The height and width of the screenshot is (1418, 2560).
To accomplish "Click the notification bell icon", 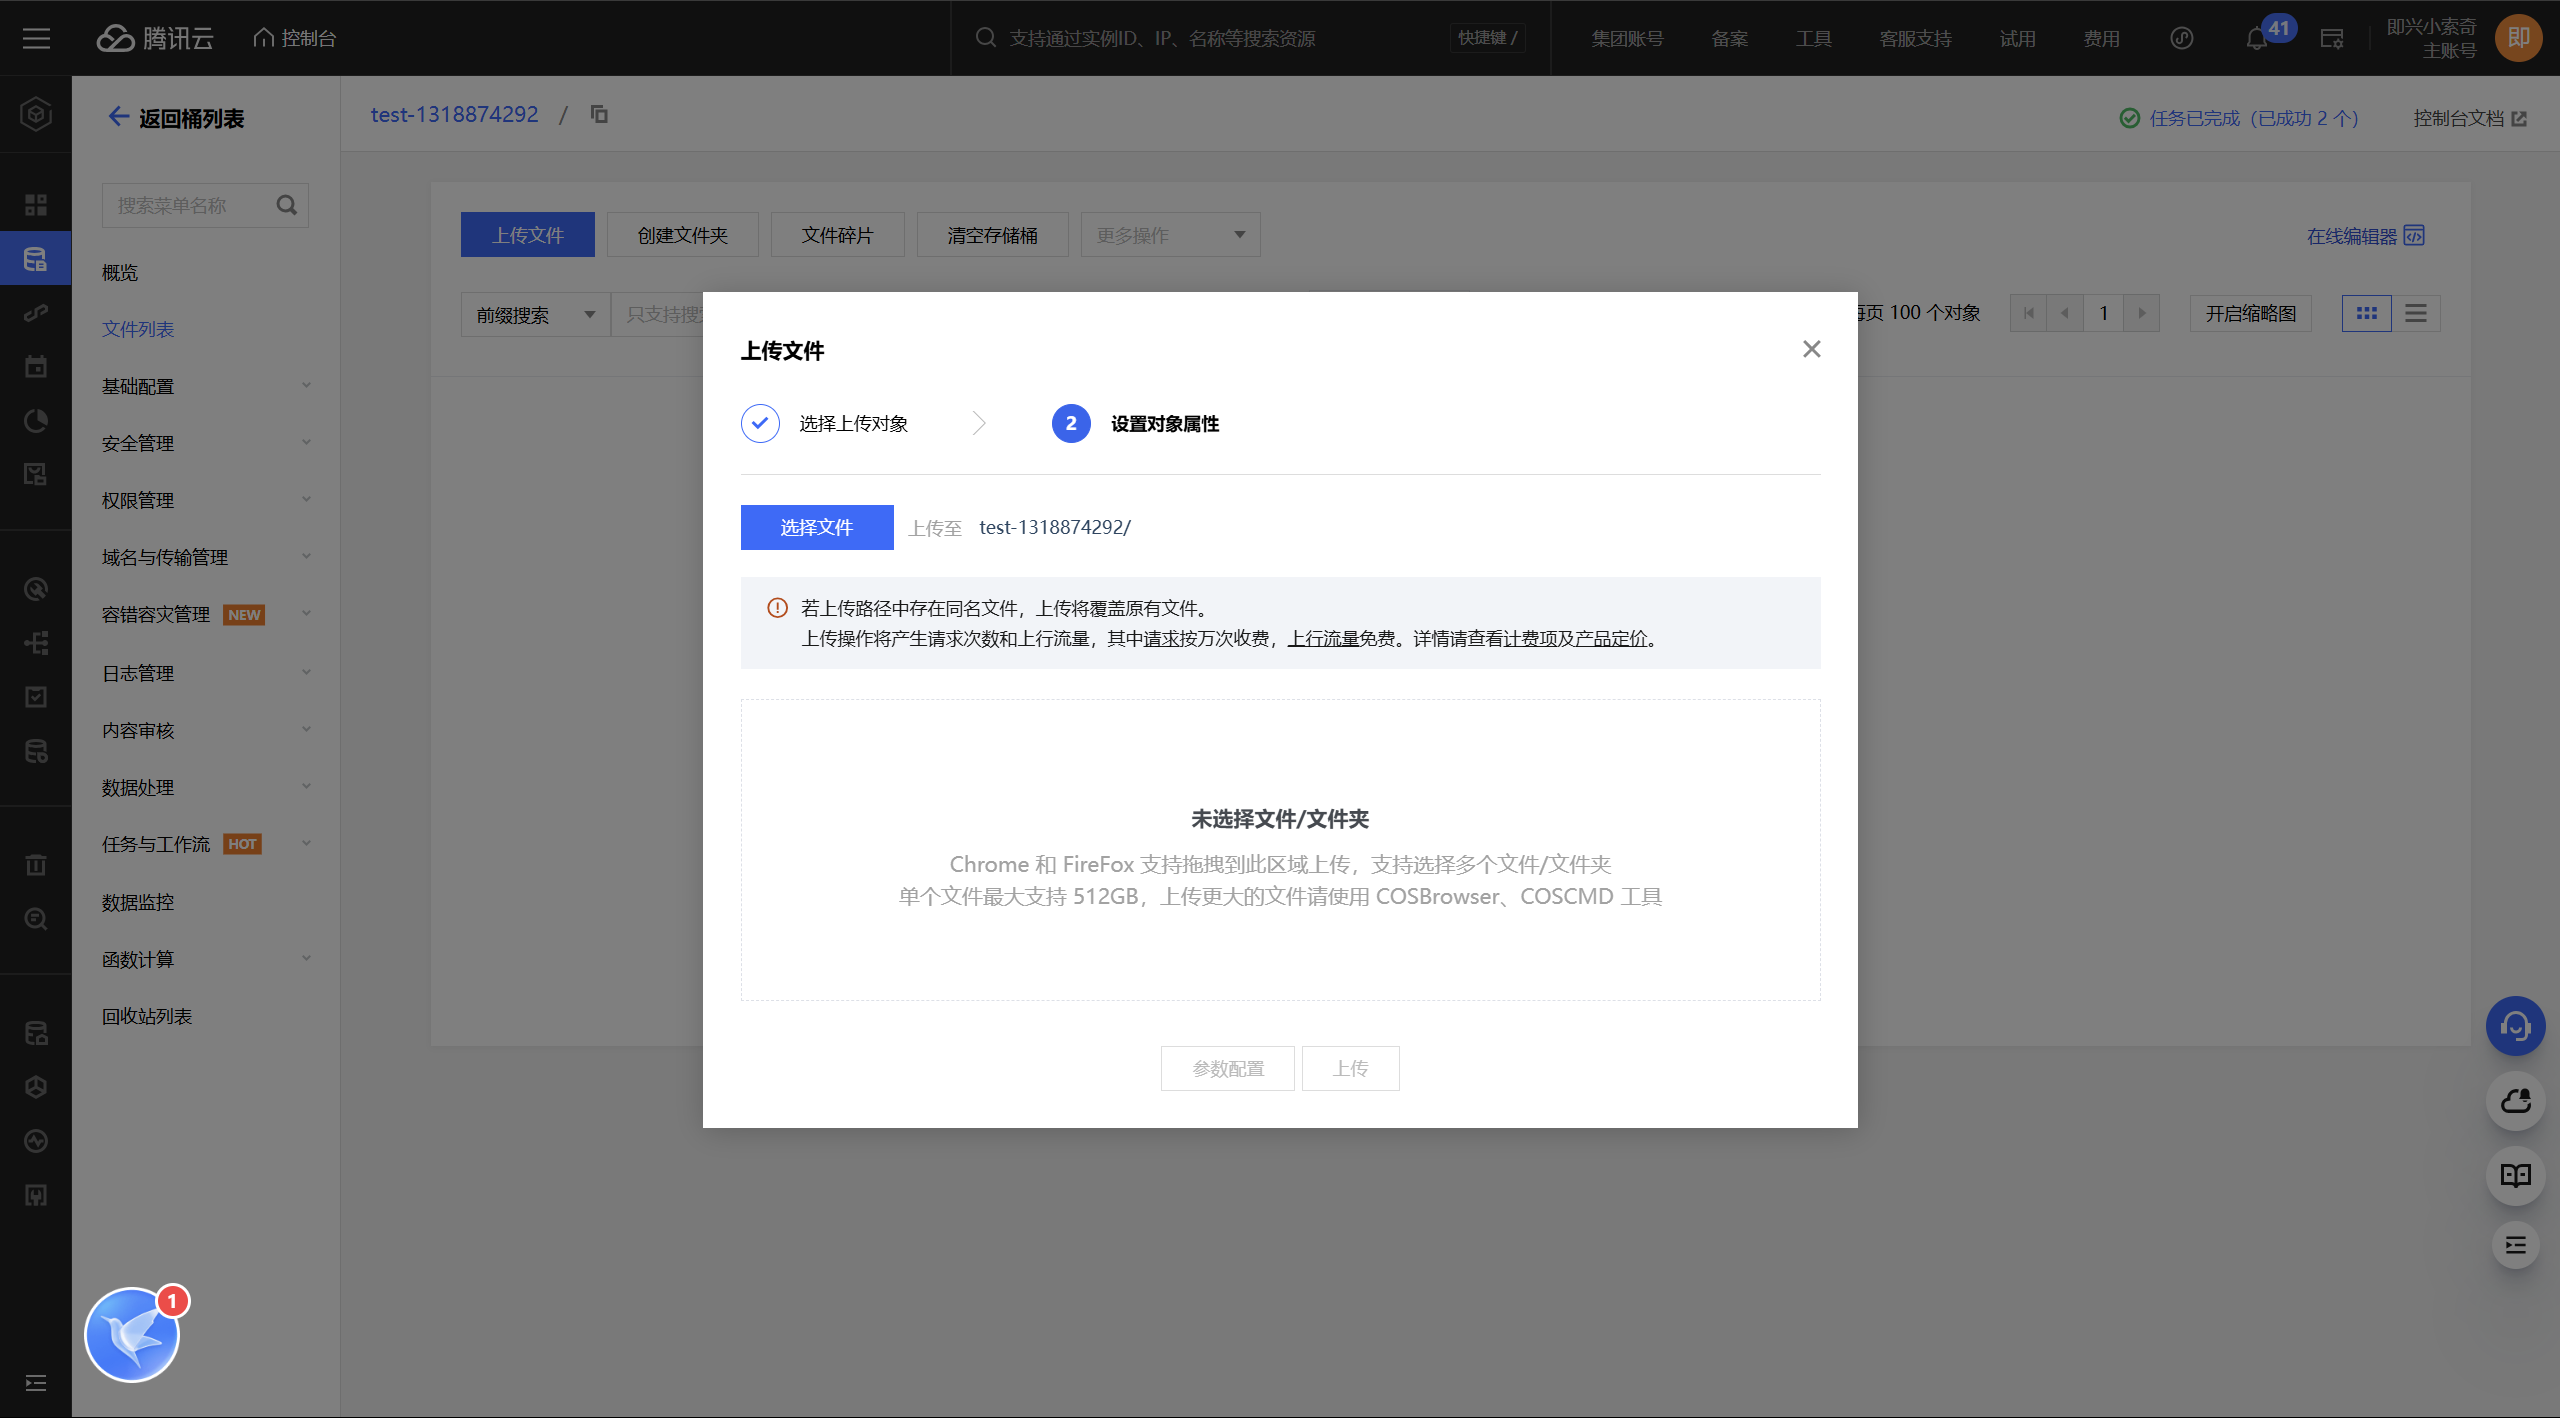I will 2256,39.
